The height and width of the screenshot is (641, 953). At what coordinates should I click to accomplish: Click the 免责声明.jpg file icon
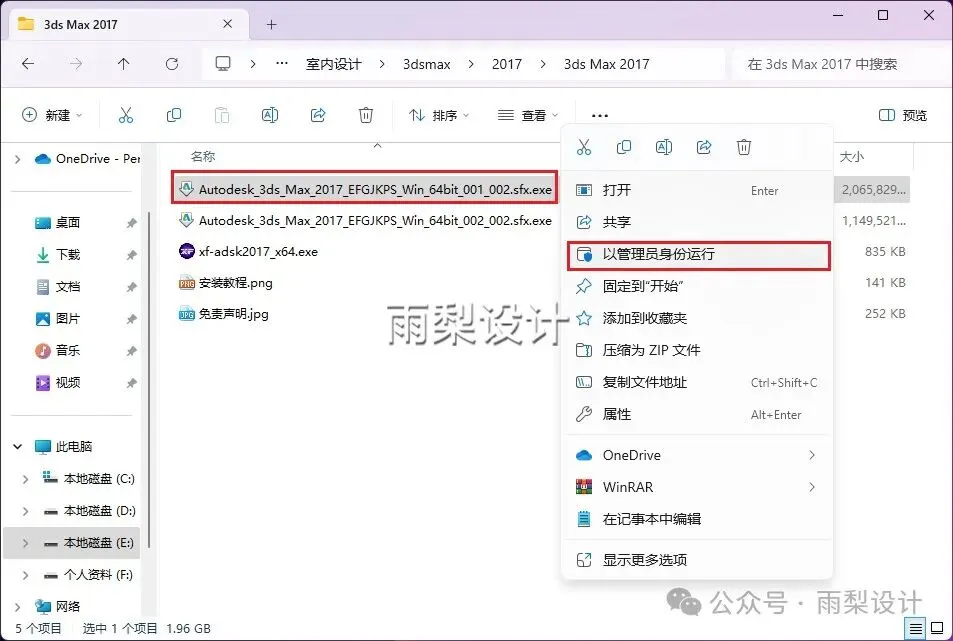tap(187, 314)
